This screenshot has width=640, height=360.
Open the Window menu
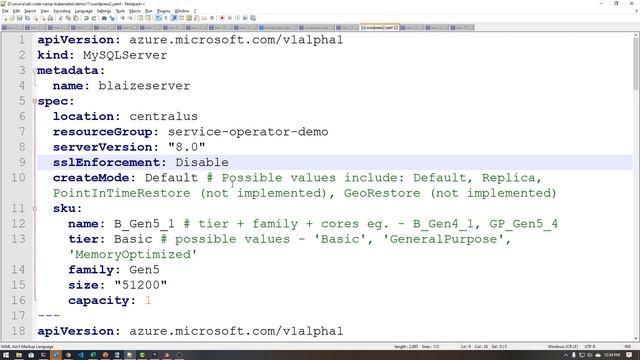coord(182,11)
